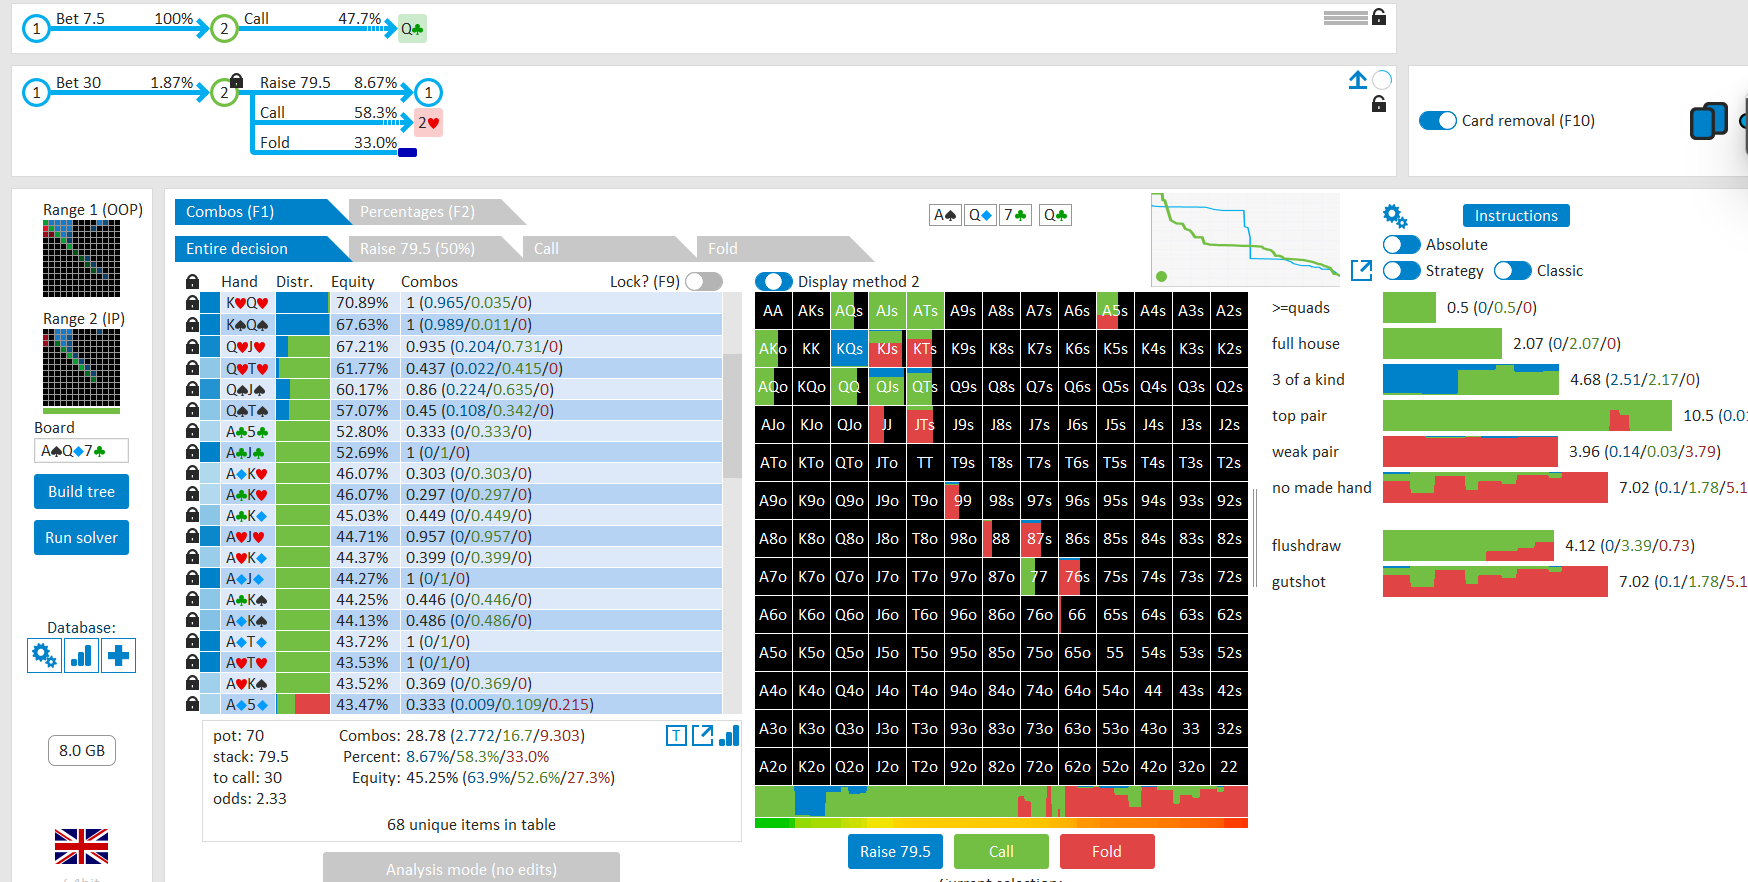This screenshot has height=882, width=1748.
Task: Click the Board input field
Action: click(x=81, y=451)
